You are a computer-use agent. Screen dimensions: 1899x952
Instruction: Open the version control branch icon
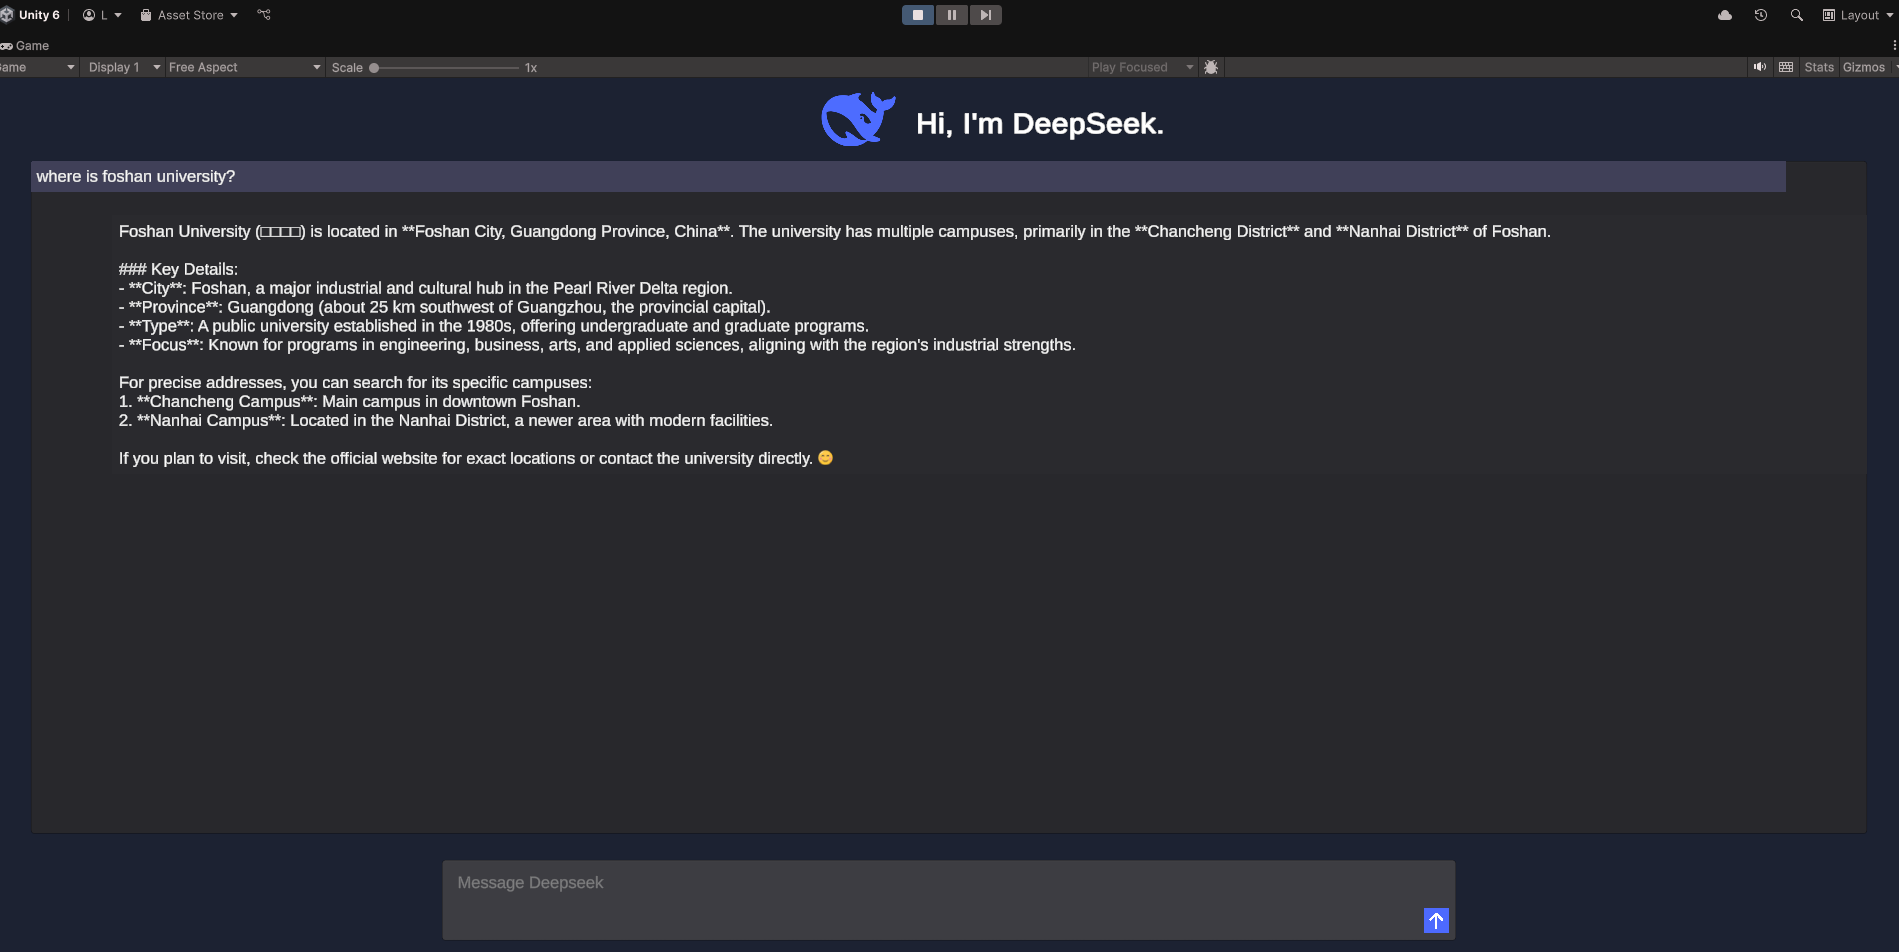click(x=264, y=15)
